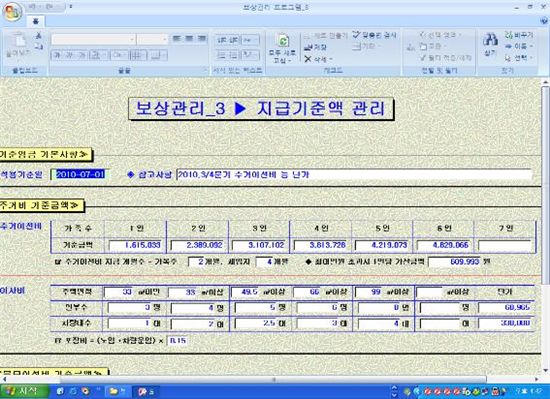550x399 pixels.
Task: Click the remarks field with 2010.3/4분기 text
Action: 354,174
